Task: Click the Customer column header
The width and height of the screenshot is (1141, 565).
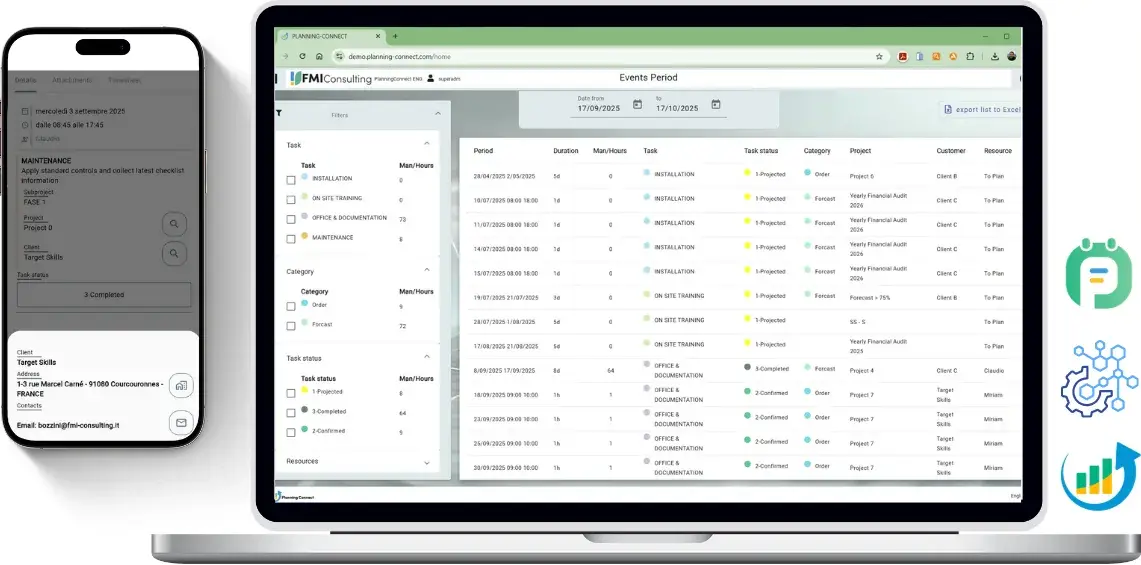Action: pos(951,151)
